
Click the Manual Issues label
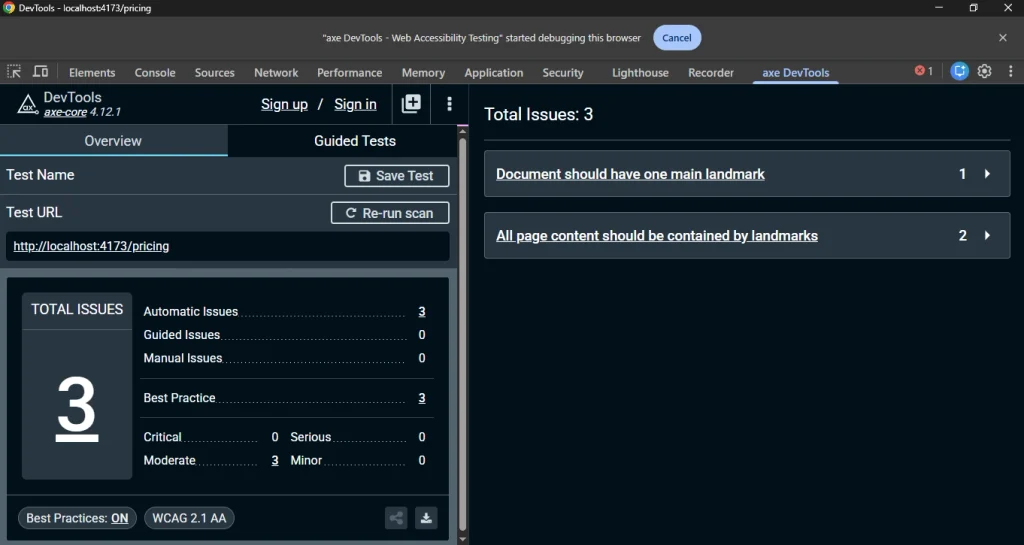183,358
